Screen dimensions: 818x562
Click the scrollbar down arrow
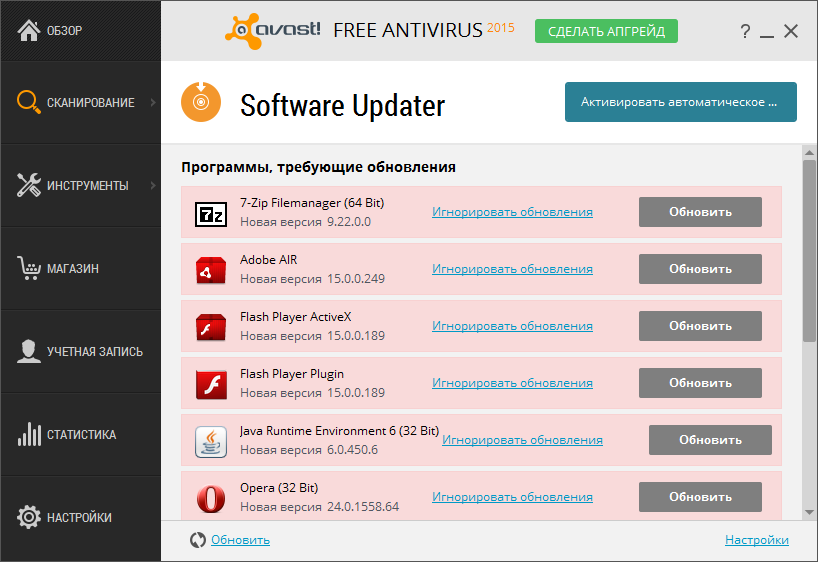coord(809,512)
